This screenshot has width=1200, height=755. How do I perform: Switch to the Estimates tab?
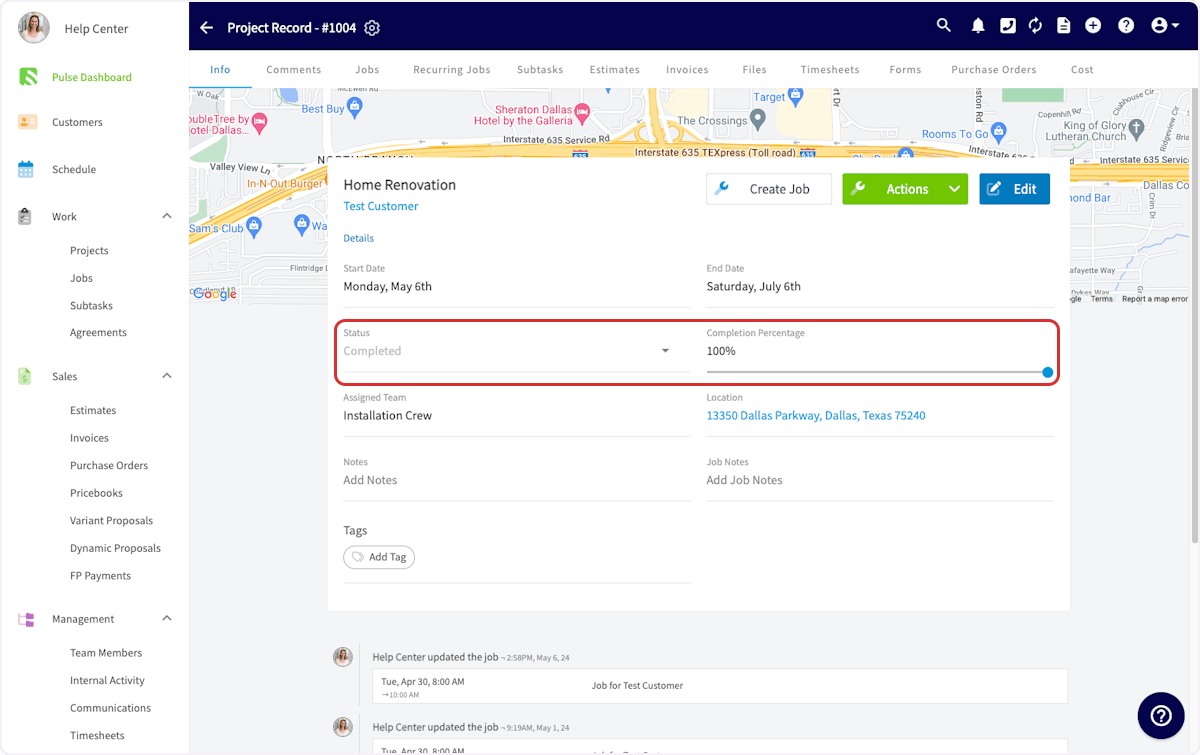click(x=615, y=70)
